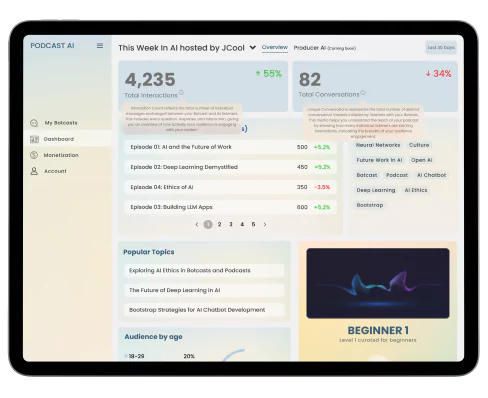Open the Last 30 Days range selector
This screenshot has width=488, height=398.
(x=441, y=48)
